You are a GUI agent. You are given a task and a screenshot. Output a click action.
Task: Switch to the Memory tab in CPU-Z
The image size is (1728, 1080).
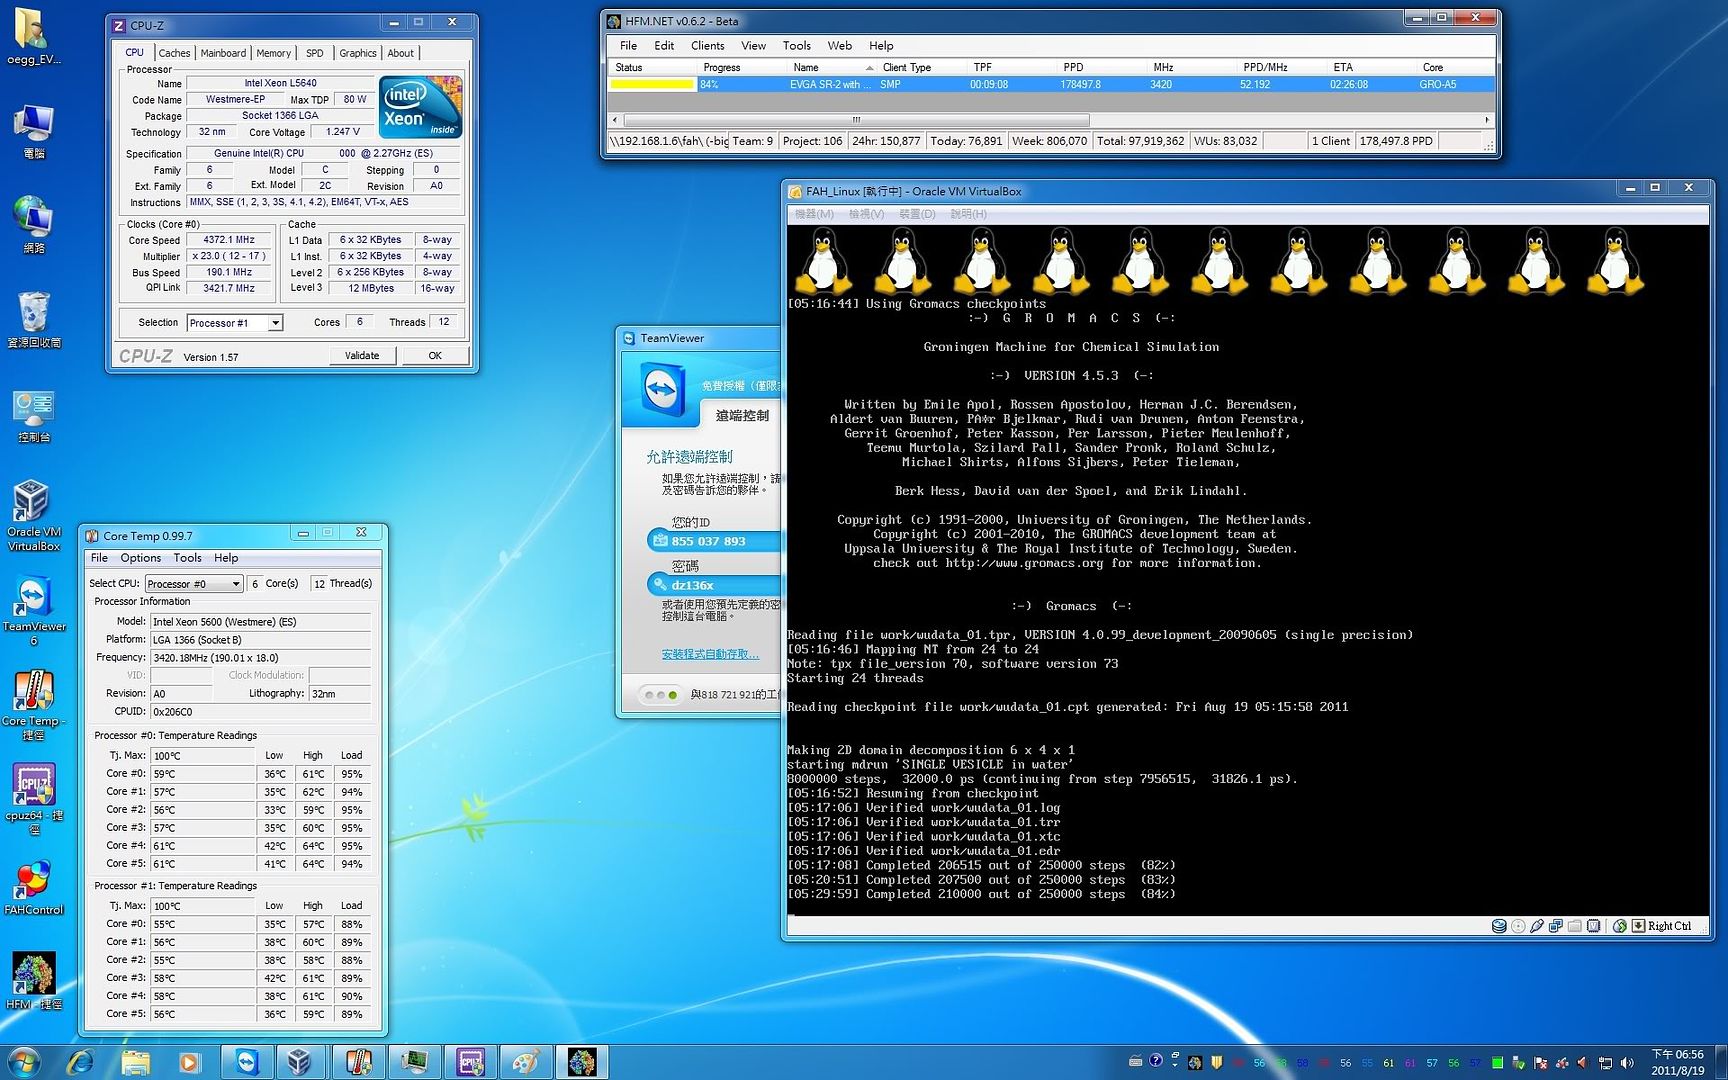click(x=273, y=53)
